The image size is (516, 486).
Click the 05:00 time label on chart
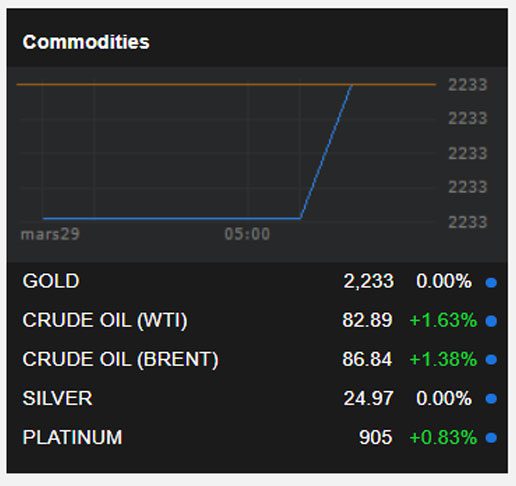247,234
